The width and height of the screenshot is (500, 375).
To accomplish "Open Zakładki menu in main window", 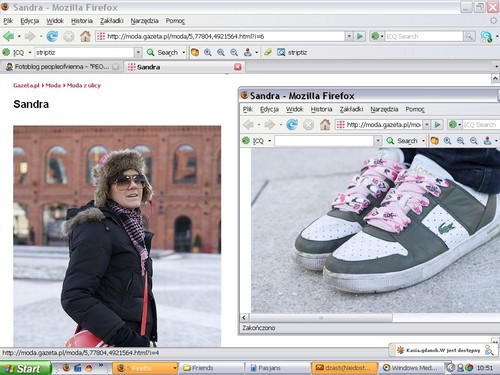I will [112, 21].
